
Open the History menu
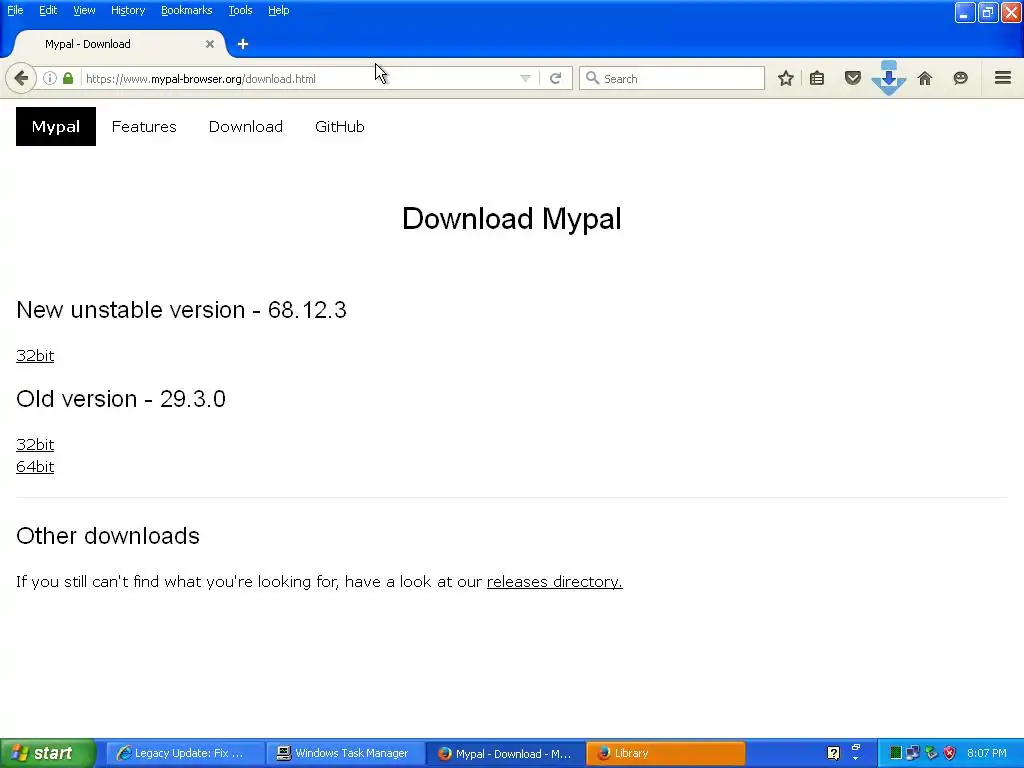pyautogui.click(x=128, y=10)
